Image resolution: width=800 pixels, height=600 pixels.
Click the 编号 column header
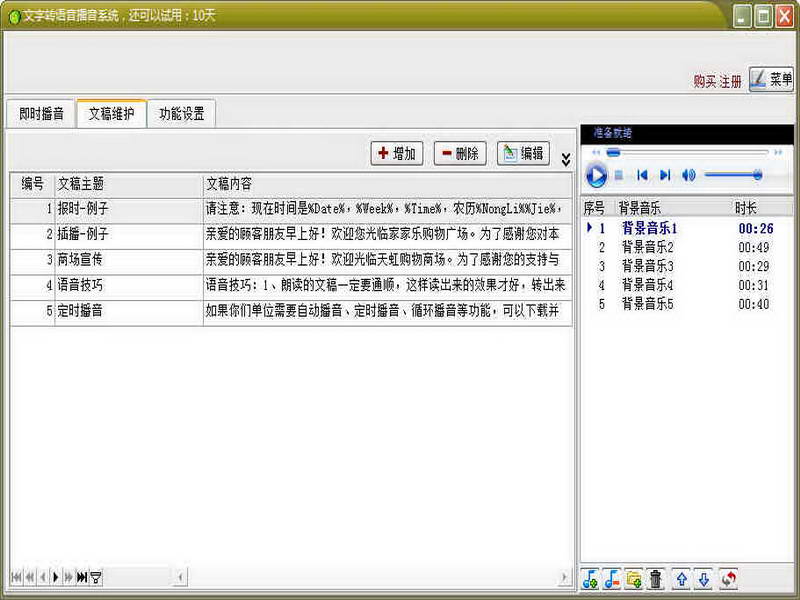[32, 184]
